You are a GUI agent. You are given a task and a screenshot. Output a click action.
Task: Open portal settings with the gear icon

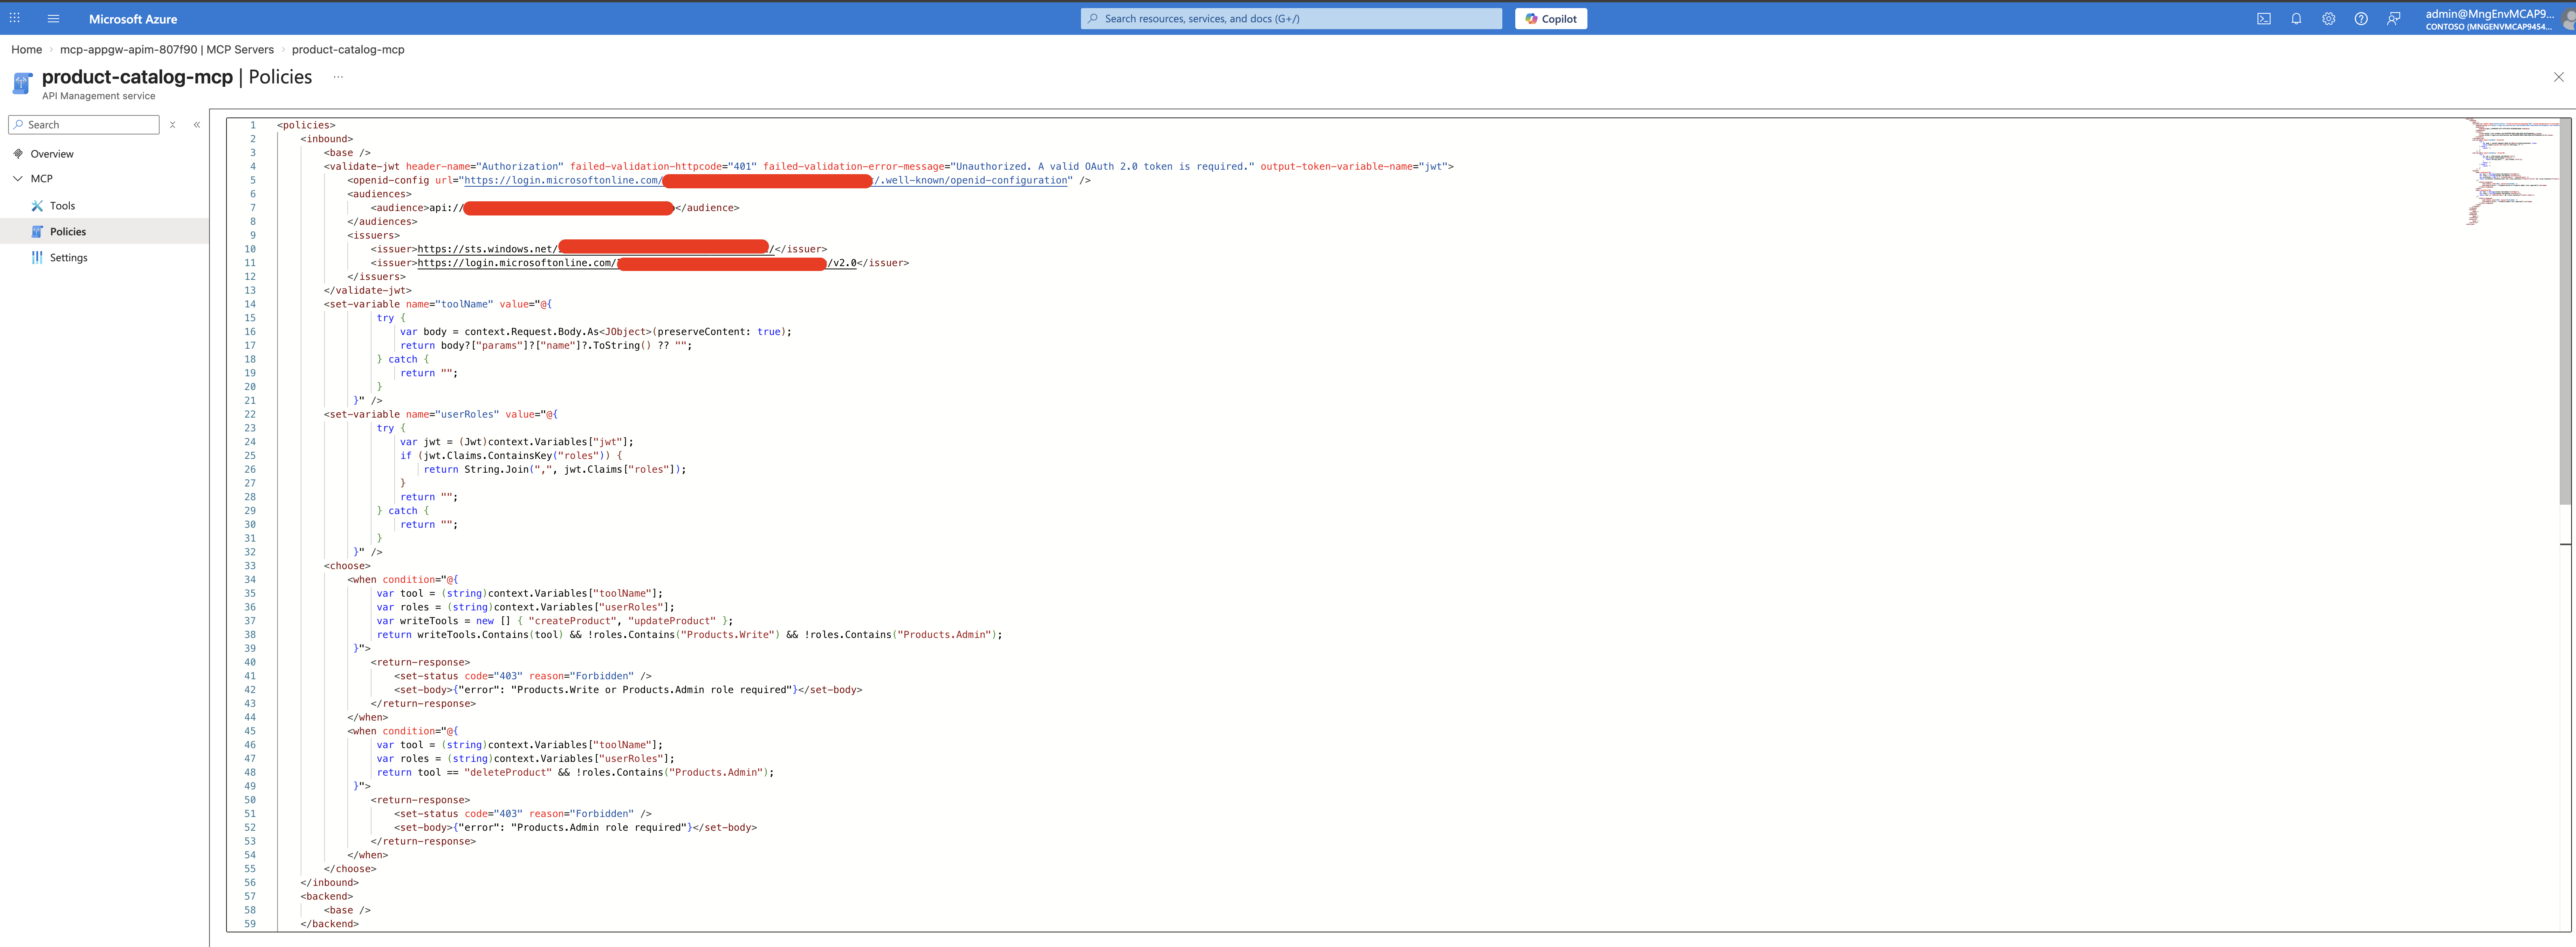click(x=2328, y=18)
